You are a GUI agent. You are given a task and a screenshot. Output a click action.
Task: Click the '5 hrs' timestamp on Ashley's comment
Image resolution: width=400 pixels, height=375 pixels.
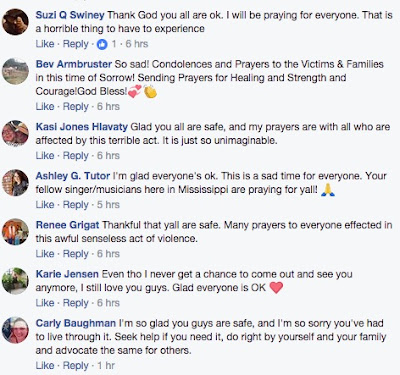[108, 205]
